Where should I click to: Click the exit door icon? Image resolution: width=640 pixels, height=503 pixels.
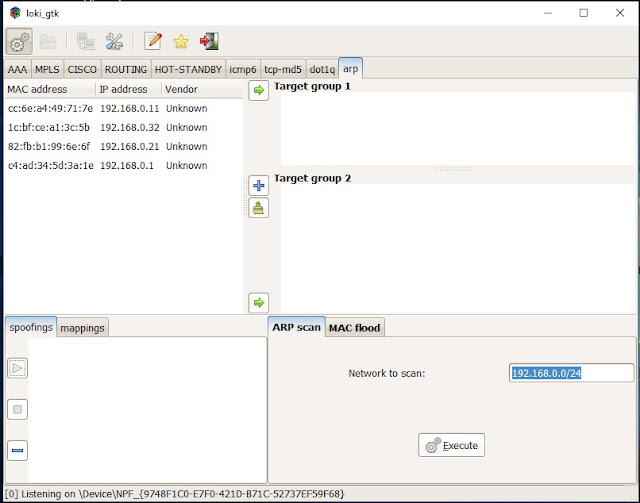click(x=209, y=41)
